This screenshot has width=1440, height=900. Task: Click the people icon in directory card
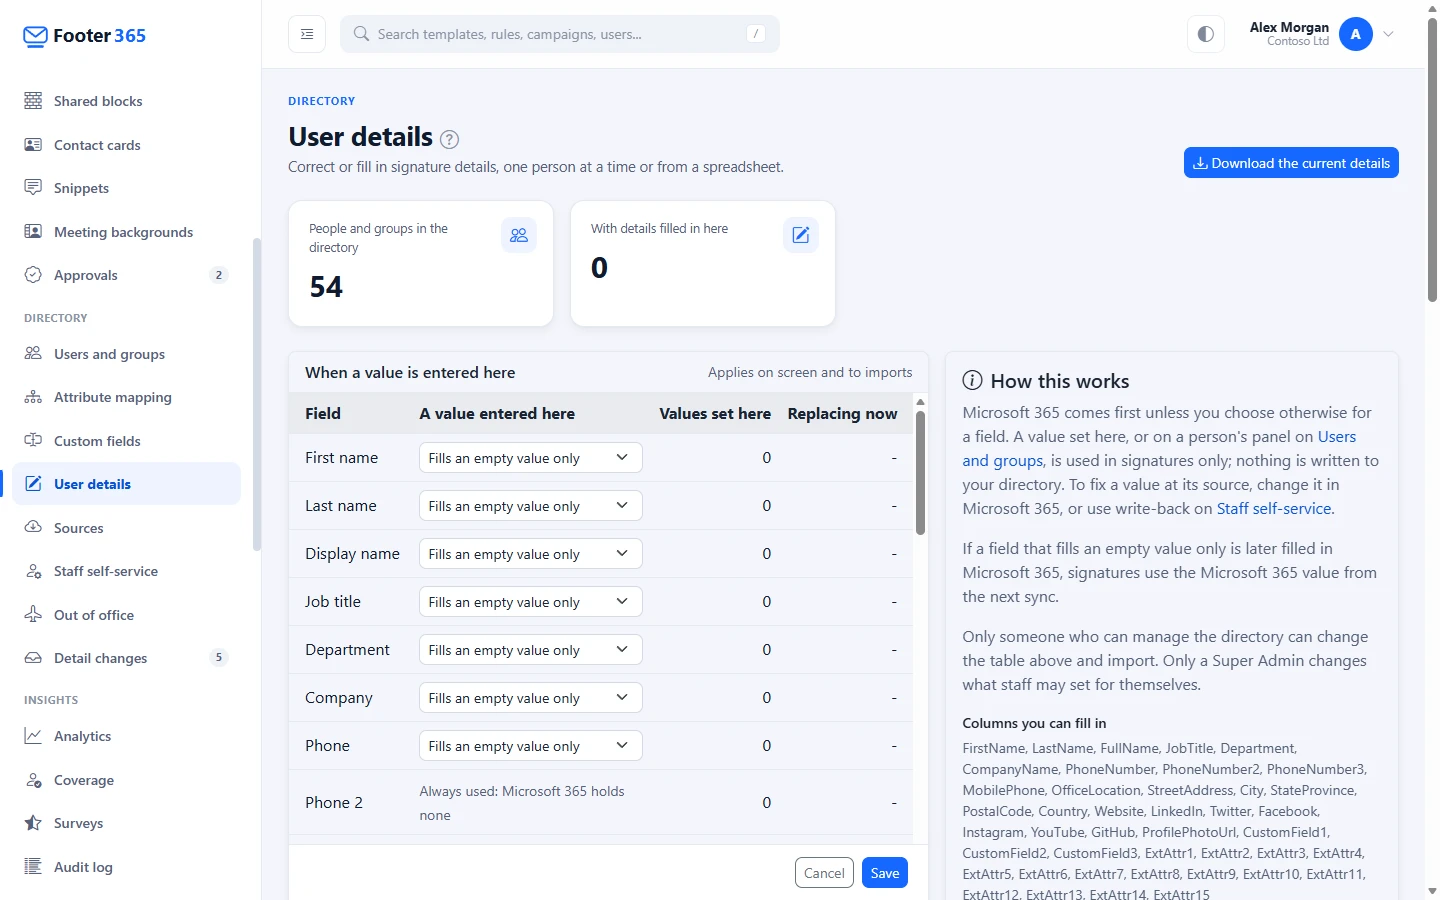coord(519,235)
